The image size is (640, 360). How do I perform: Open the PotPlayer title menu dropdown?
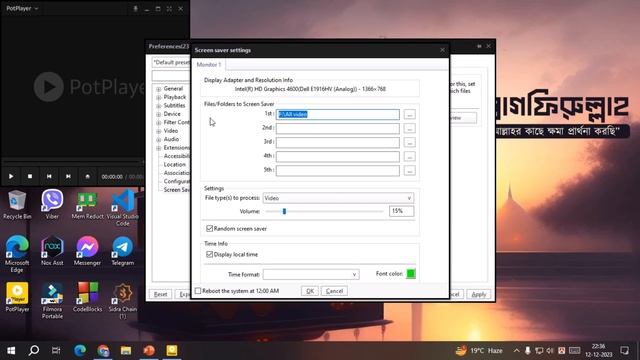coord(22,8)
